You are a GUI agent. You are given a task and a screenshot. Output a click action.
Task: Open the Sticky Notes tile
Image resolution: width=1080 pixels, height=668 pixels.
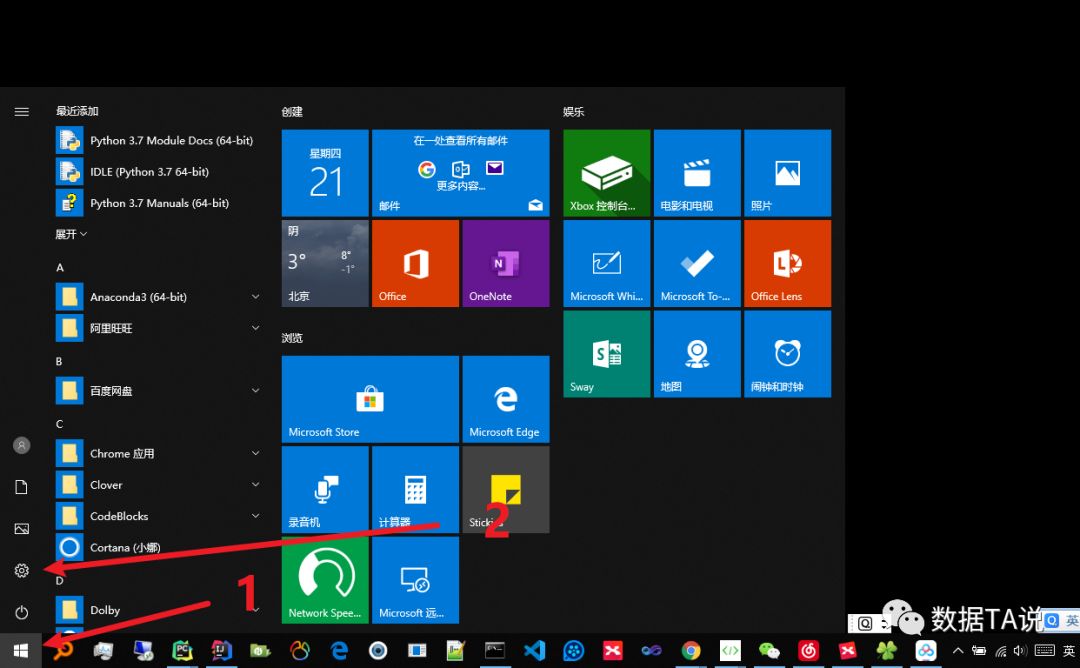click(506, 489)
